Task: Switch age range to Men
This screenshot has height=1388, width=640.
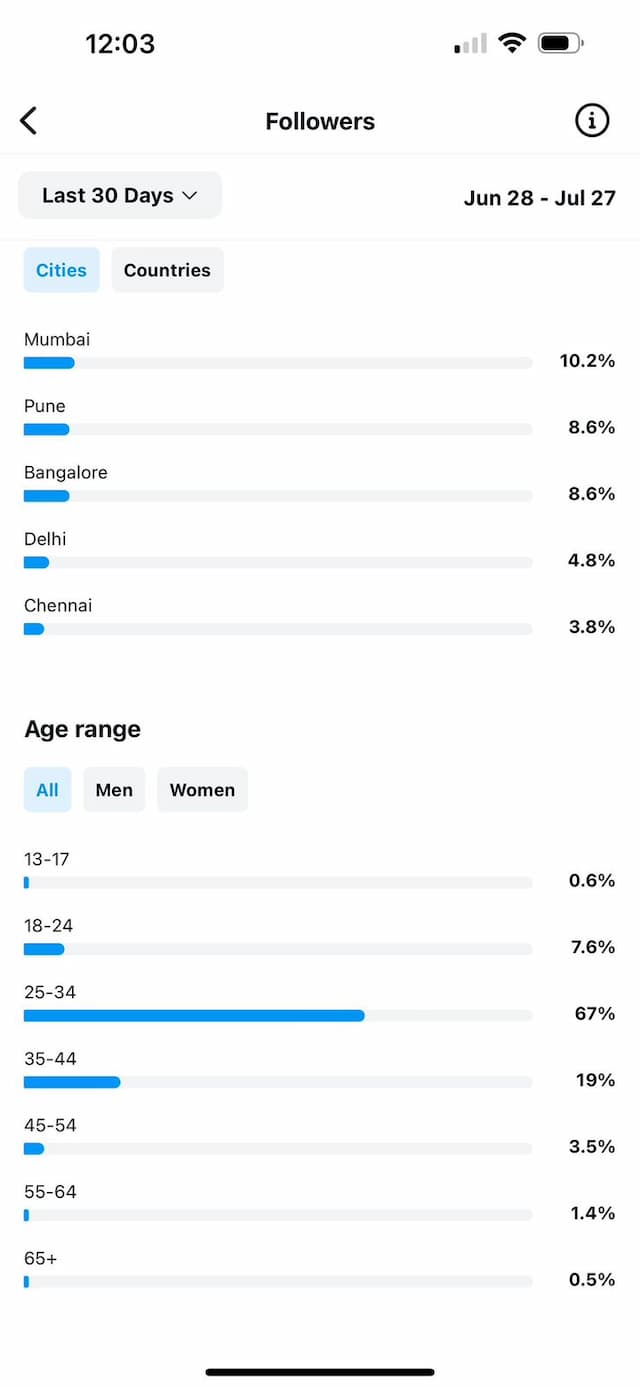Action: (114, 790)
